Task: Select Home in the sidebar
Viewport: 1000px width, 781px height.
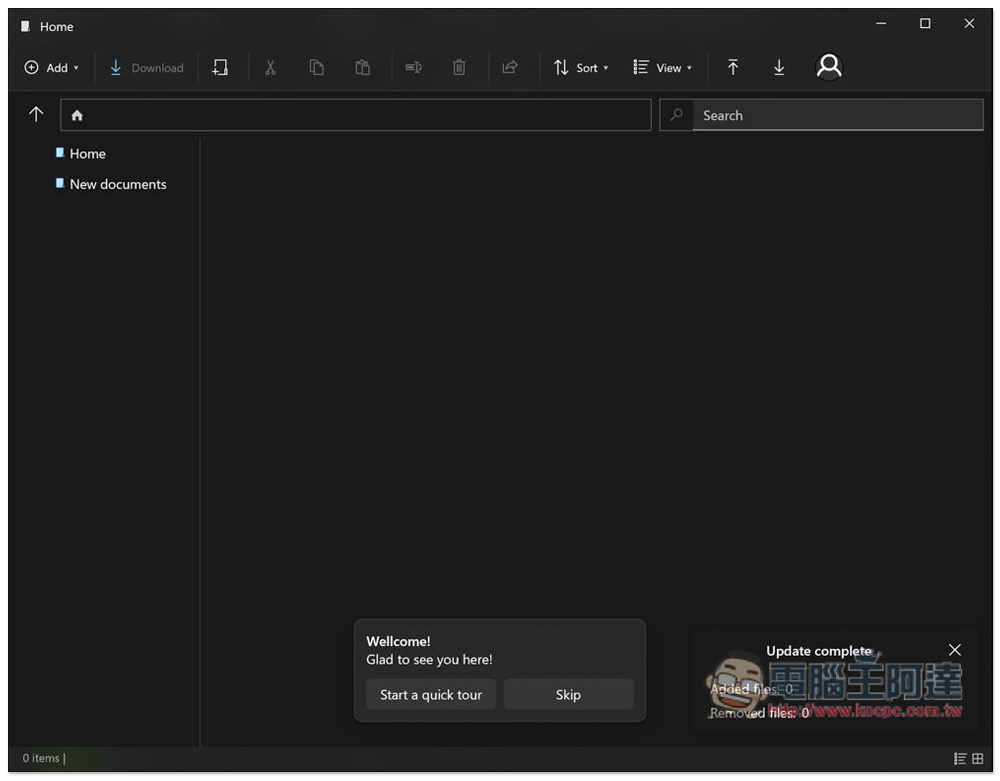Action: point(87,154)
